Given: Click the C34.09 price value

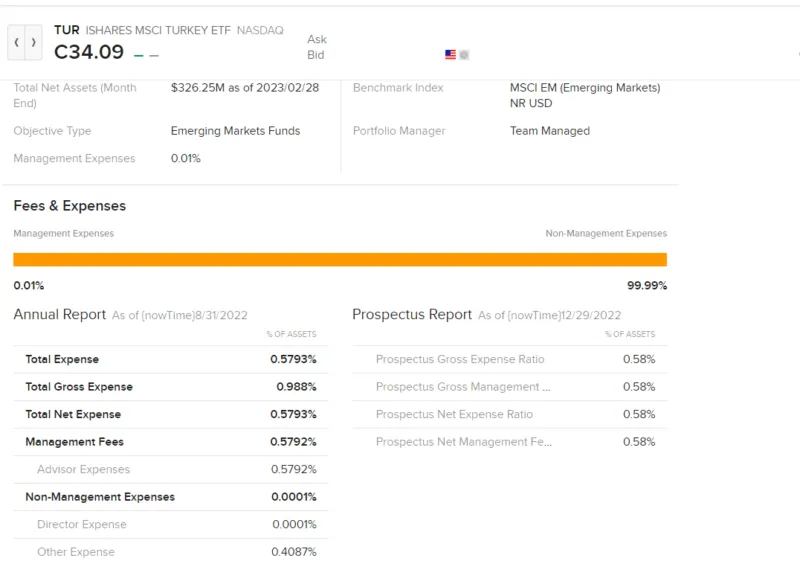Looking at the screenshot, I should [89, 52].
